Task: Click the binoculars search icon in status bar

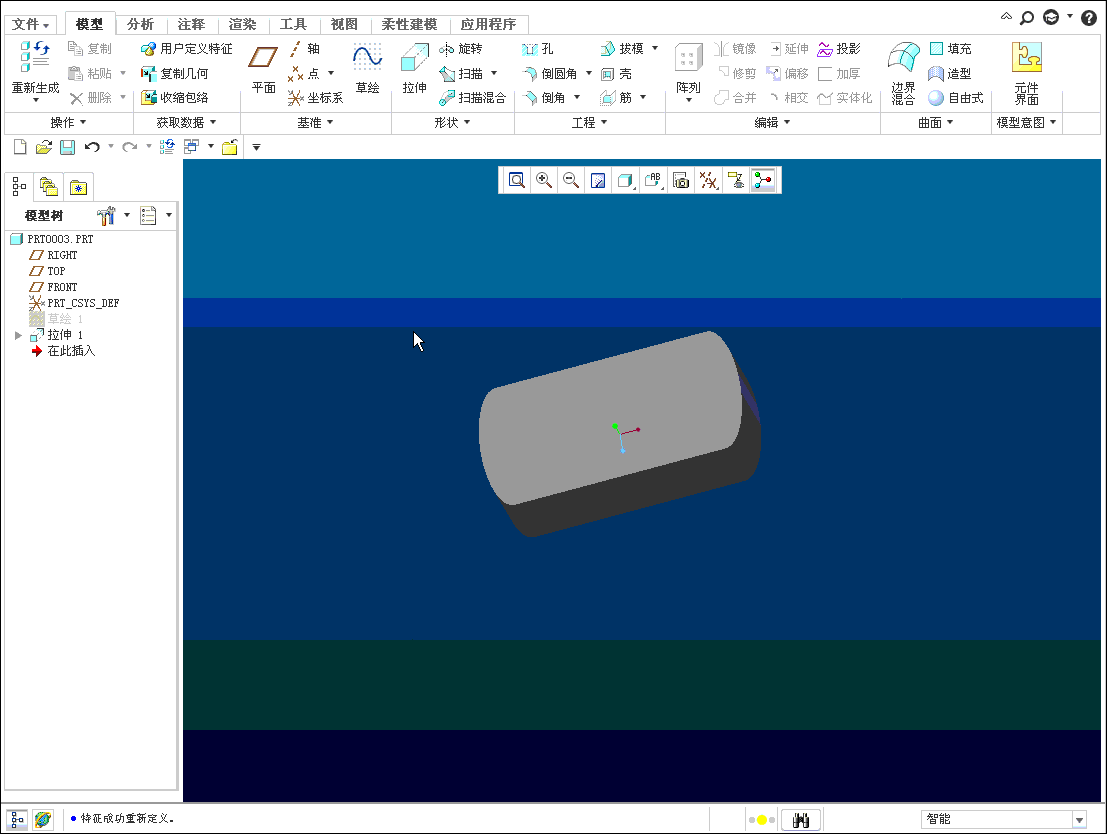Action: [x=801, y=820]
